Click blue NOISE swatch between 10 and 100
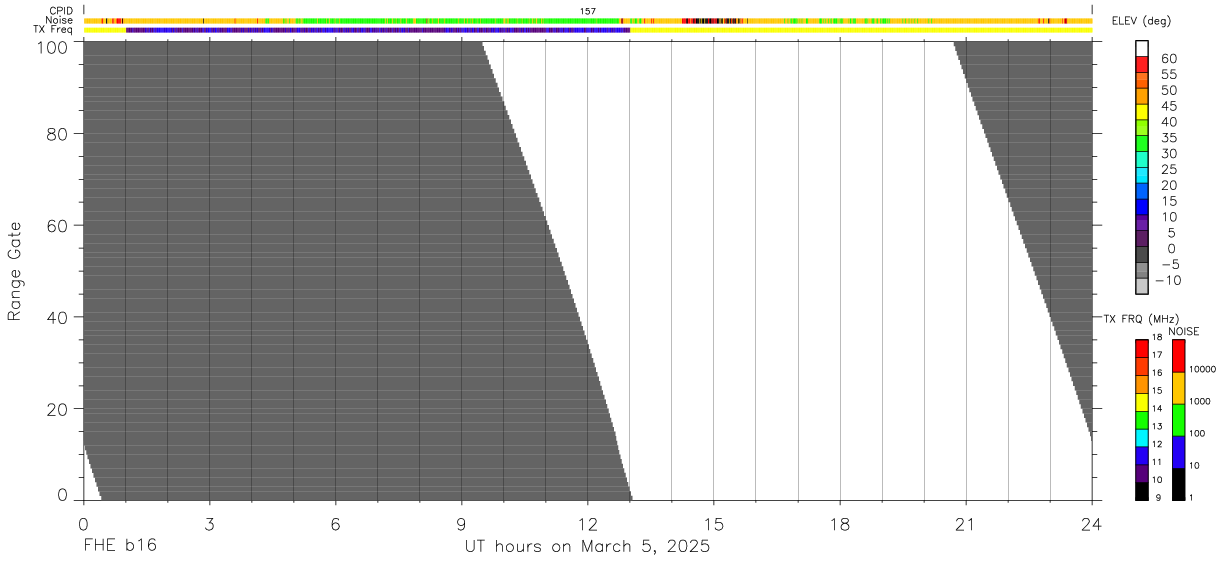 (x=1178, y=452)
